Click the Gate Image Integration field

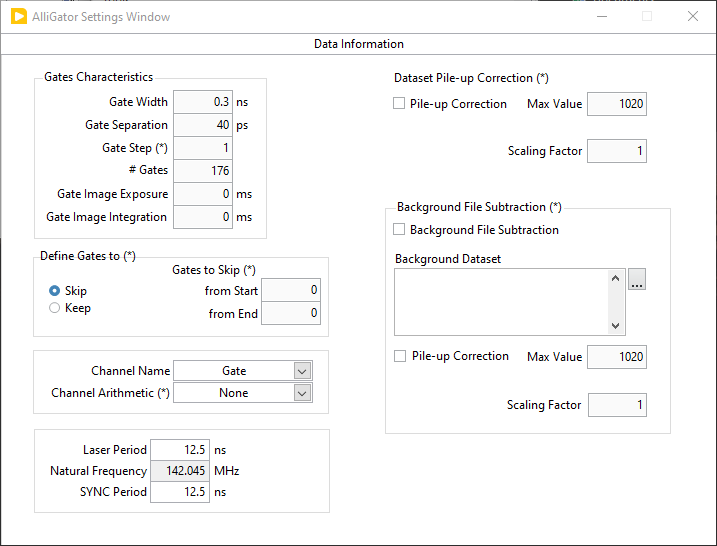pos(203,217)
